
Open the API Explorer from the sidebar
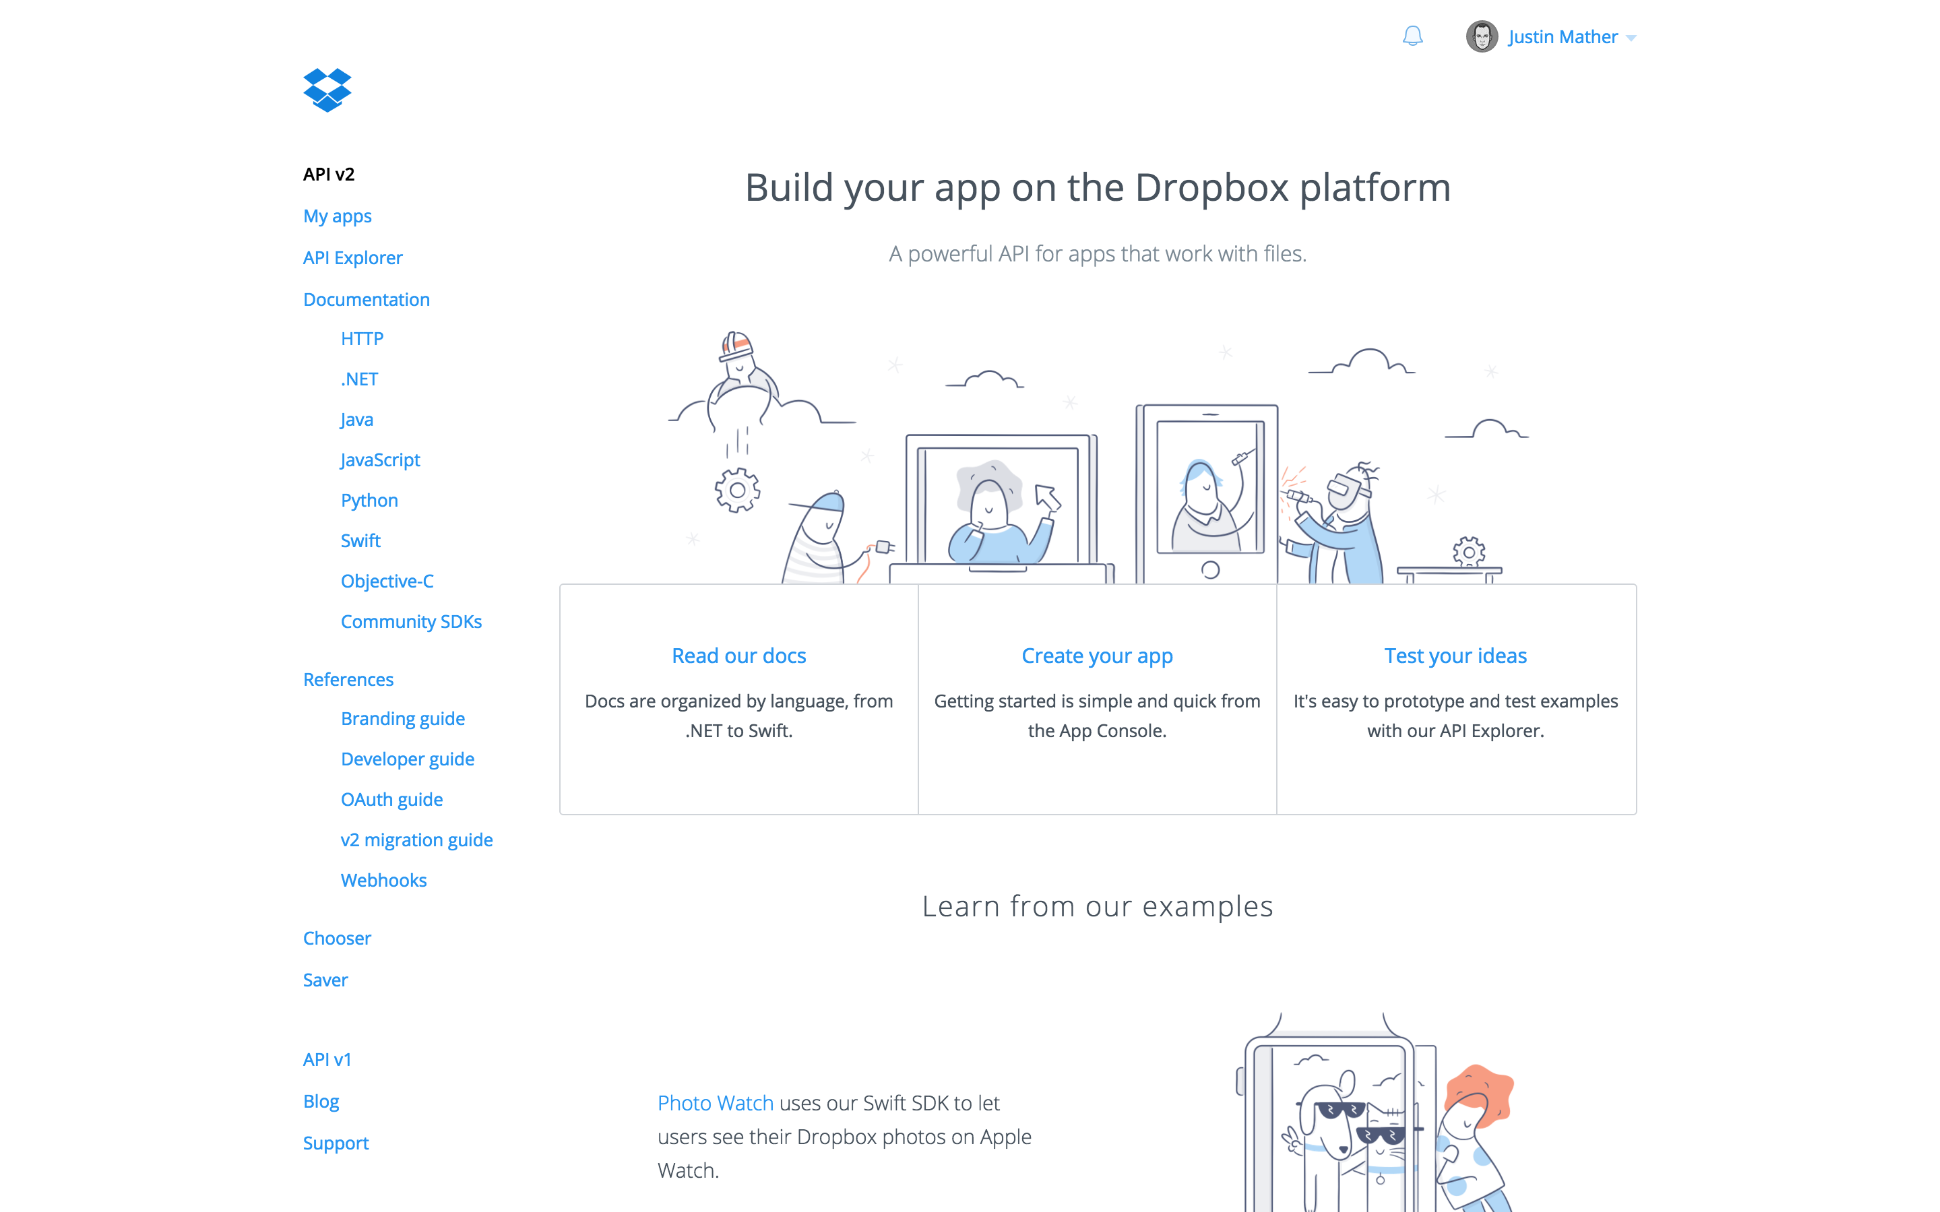352,257
